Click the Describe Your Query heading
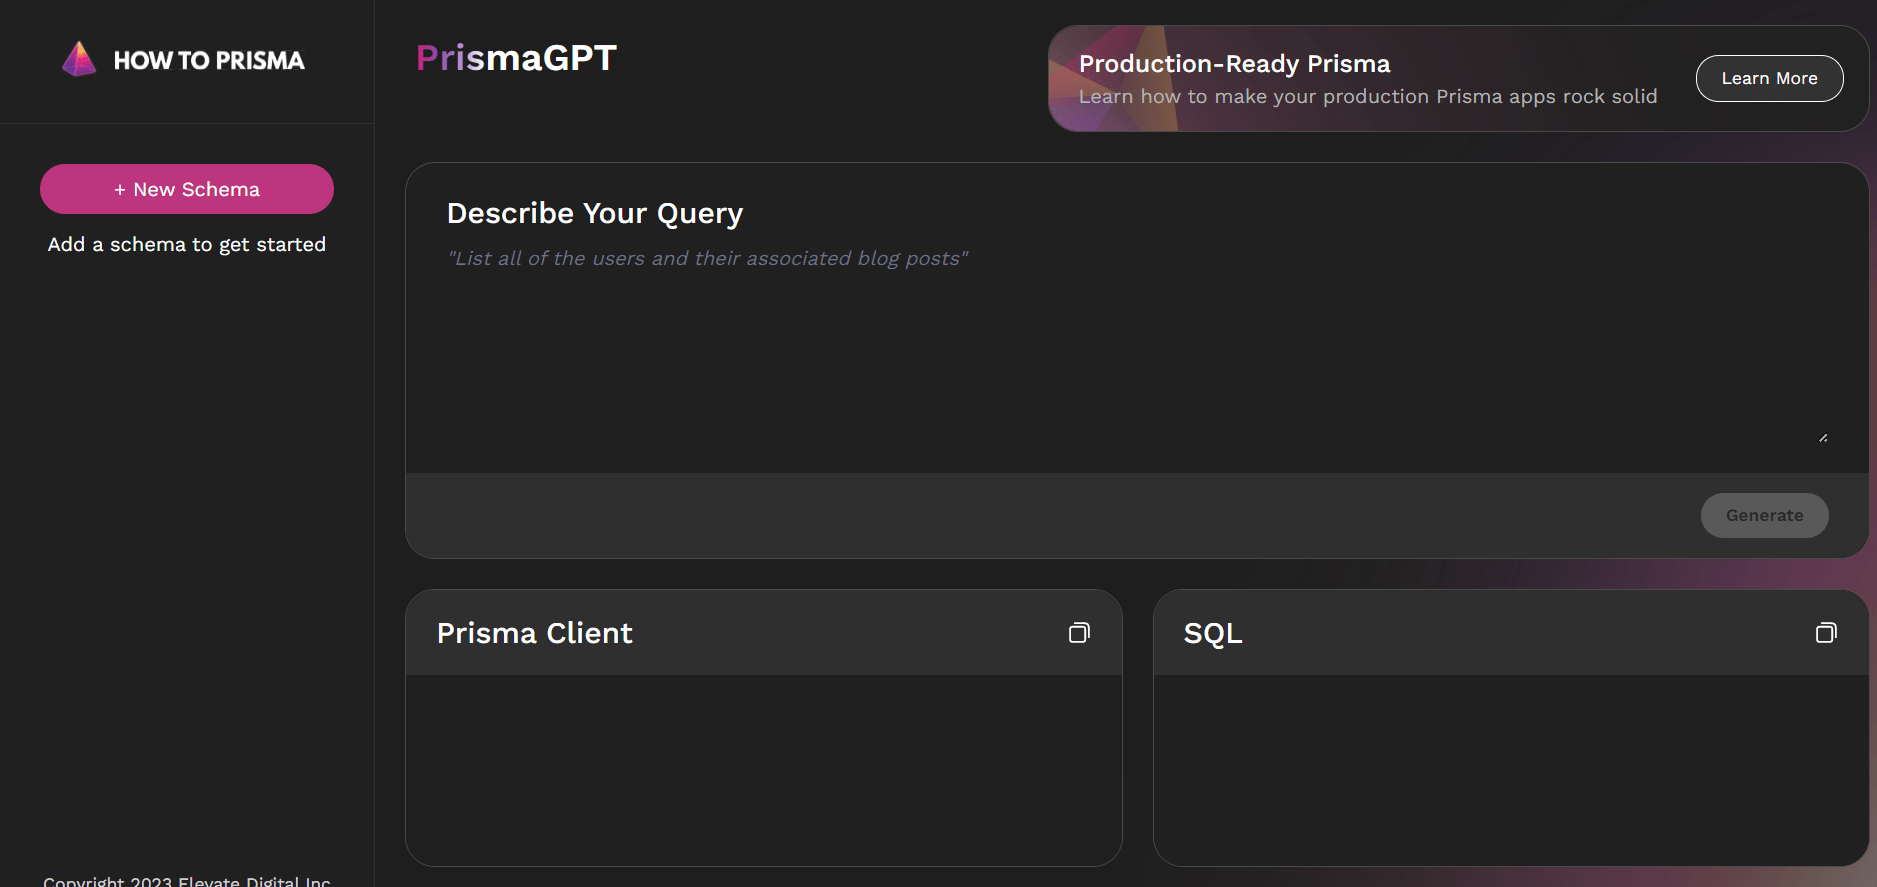Viewport: 1877px width, 887px height. (595, 213)
